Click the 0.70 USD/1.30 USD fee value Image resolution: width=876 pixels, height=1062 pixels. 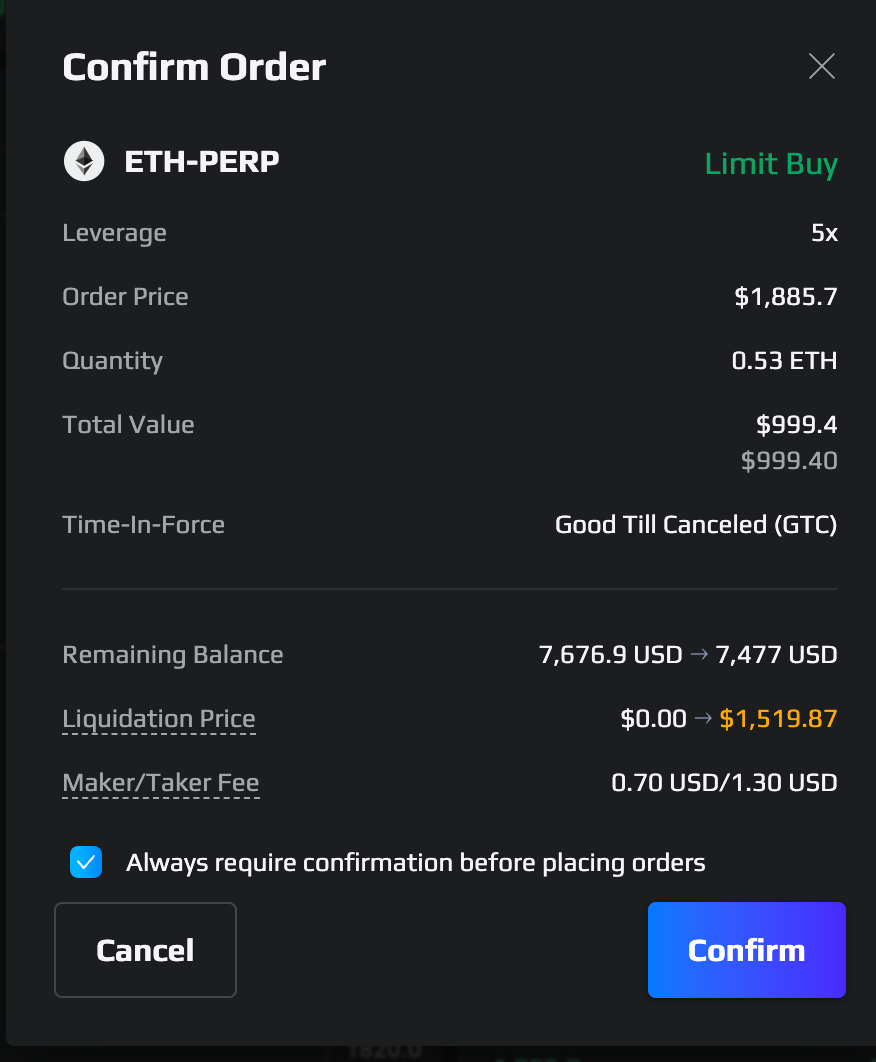[724, 783]
